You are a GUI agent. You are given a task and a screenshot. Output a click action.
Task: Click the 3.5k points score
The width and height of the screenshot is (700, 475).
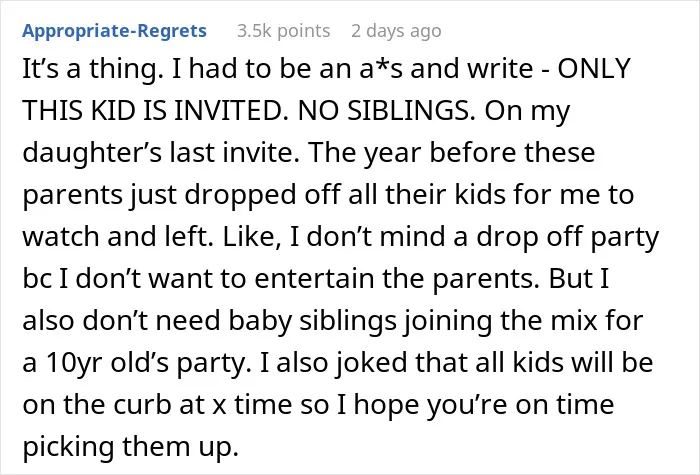(283, 31)
